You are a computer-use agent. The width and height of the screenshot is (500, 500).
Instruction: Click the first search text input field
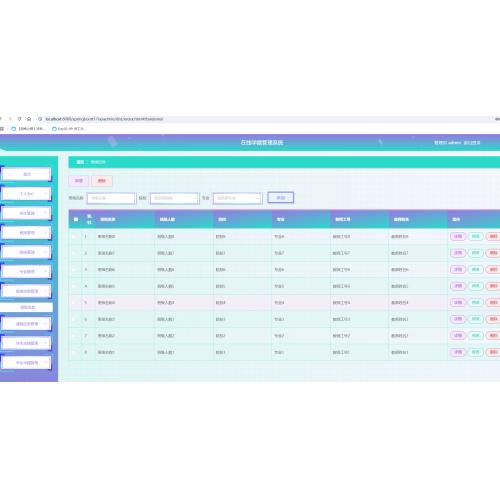(x=111, y=198)
